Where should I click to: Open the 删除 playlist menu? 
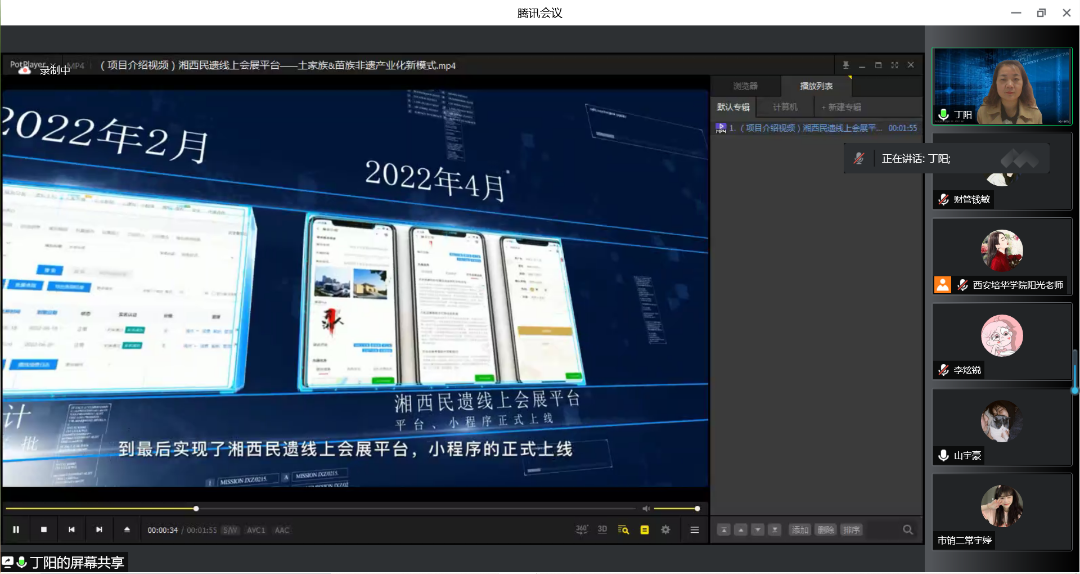click(825, 529)
